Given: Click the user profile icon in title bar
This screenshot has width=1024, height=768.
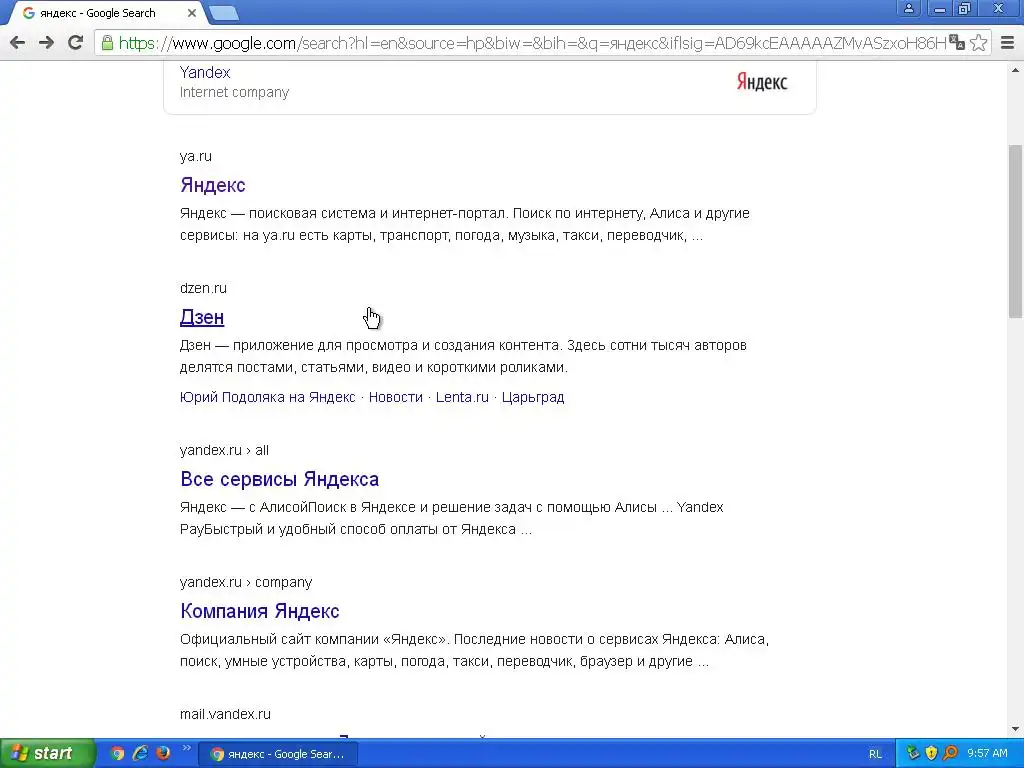Looking at the screenshot, I should 908,8.
